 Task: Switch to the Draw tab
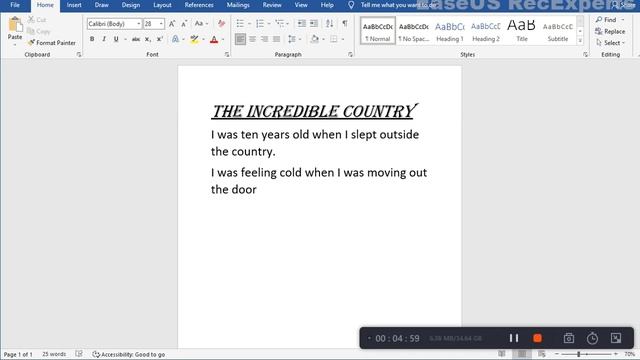pyautogui.click(x=101, y=5)
